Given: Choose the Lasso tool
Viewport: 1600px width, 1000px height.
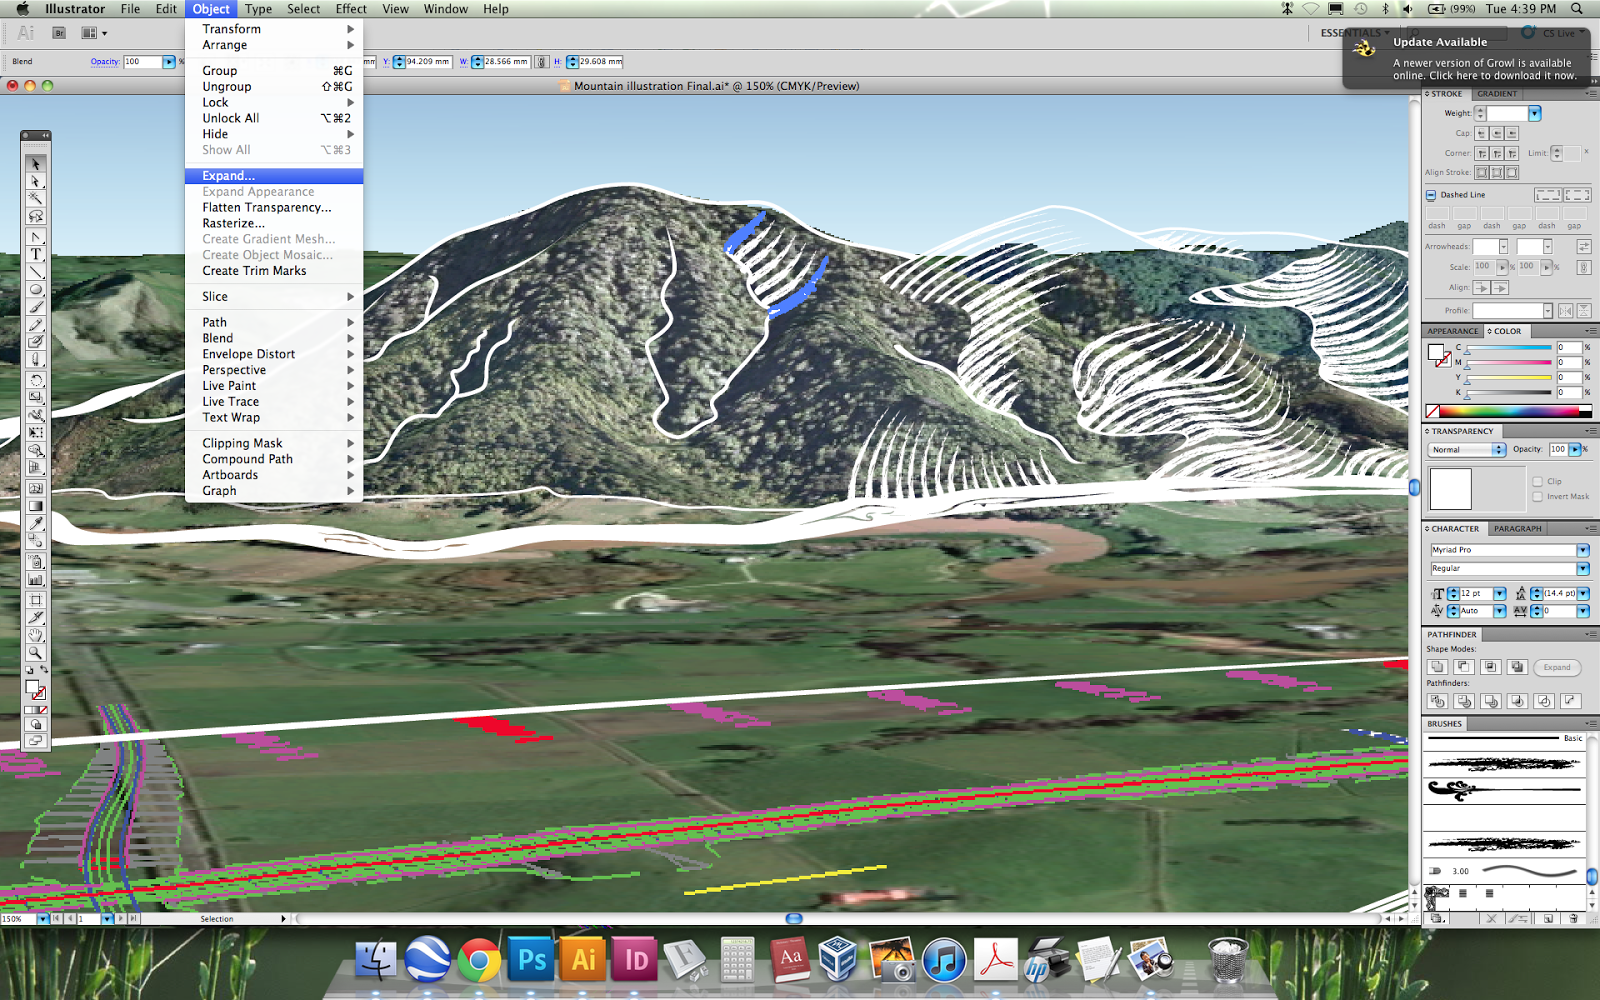Looking at the screenshot, I should click(36, 216).
